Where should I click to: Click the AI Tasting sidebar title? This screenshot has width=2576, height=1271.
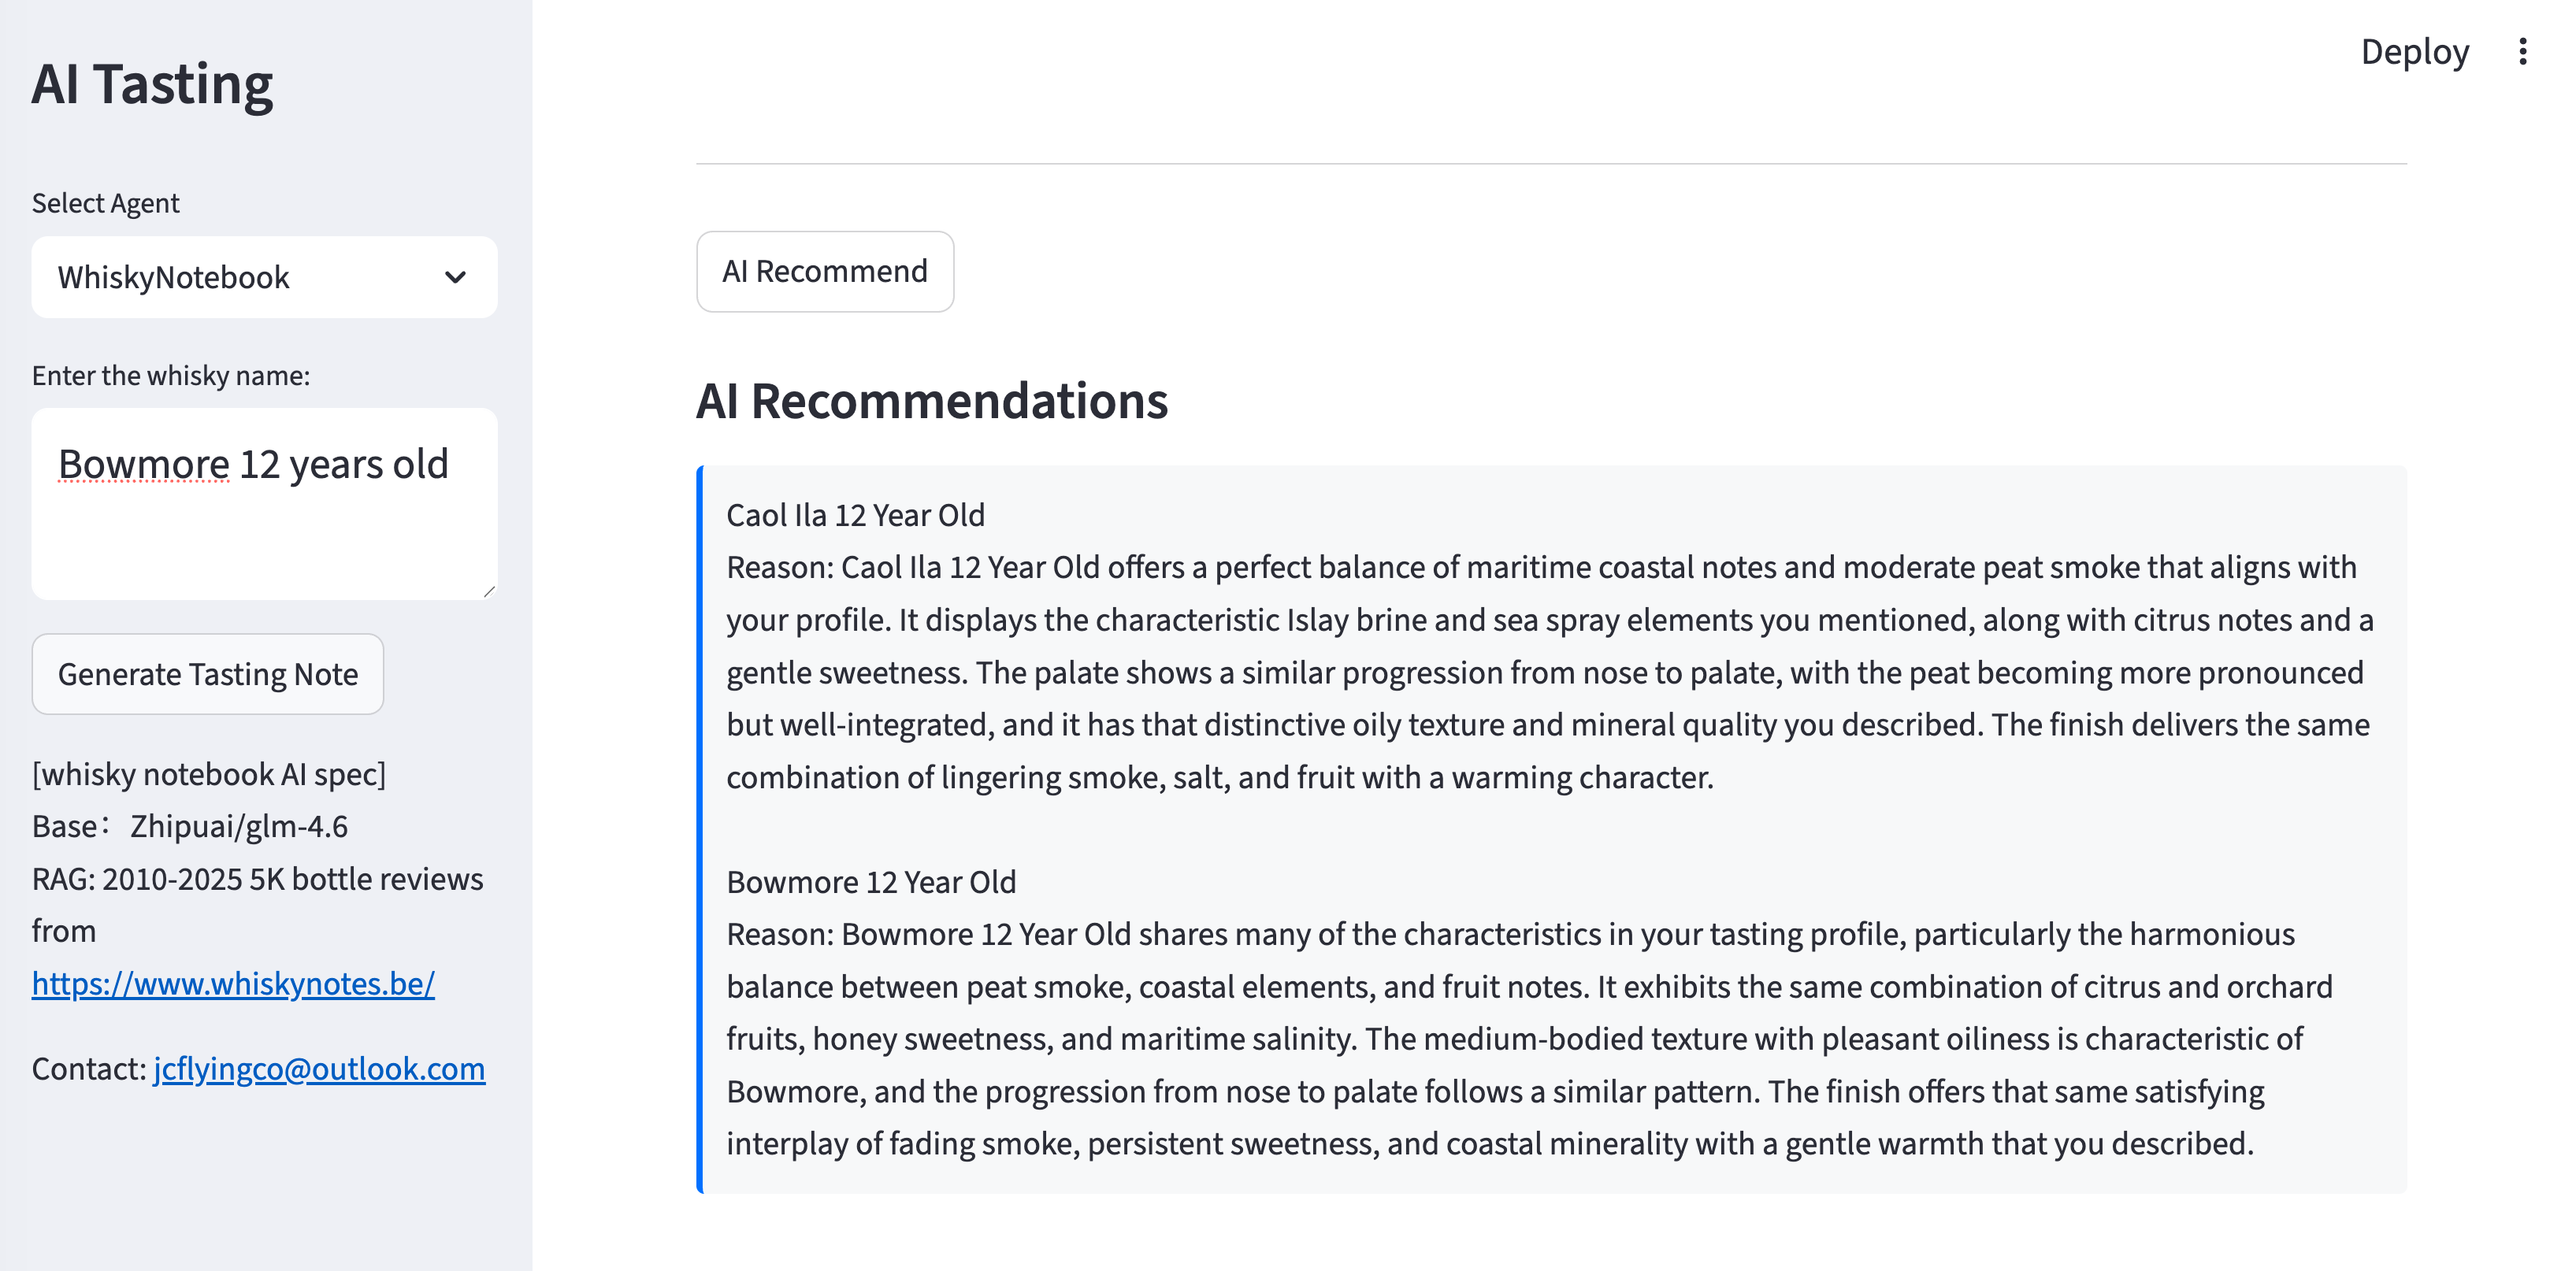click(152, 84)
